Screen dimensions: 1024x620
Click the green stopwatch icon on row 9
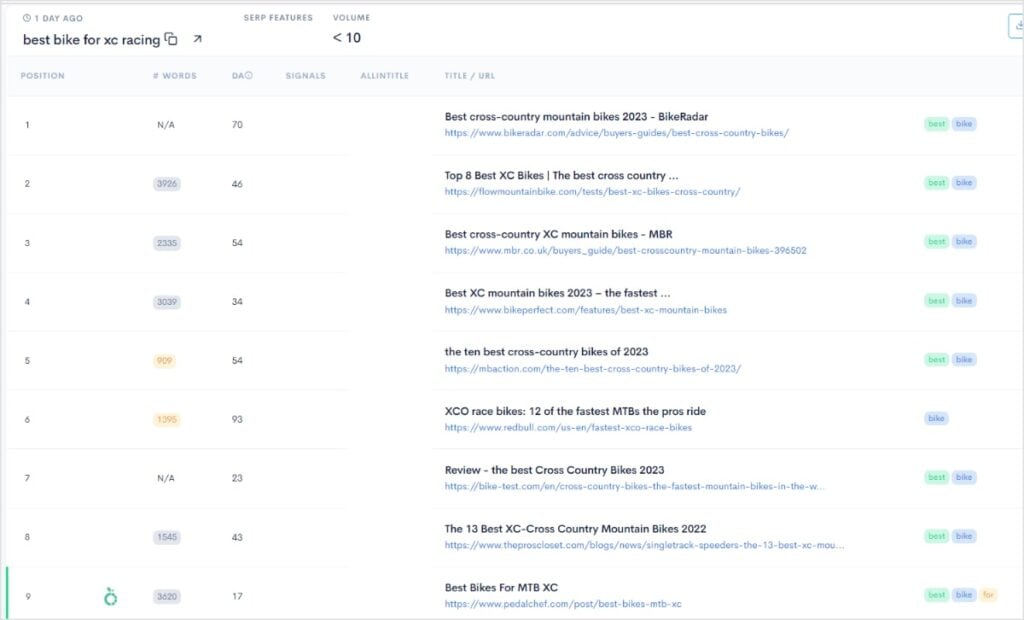click(x=110, y=596)
